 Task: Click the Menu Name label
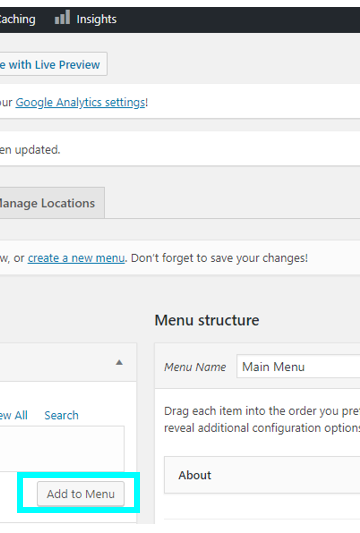pos(195,367)
